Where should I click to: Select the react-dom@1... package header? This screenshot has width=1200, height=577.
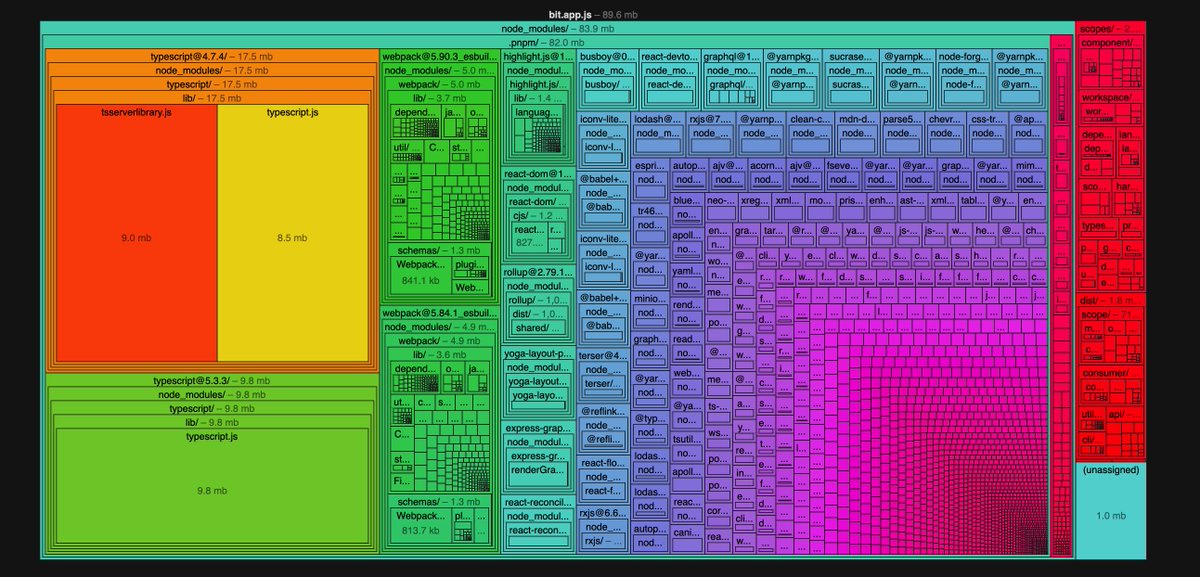pos(537,173)
